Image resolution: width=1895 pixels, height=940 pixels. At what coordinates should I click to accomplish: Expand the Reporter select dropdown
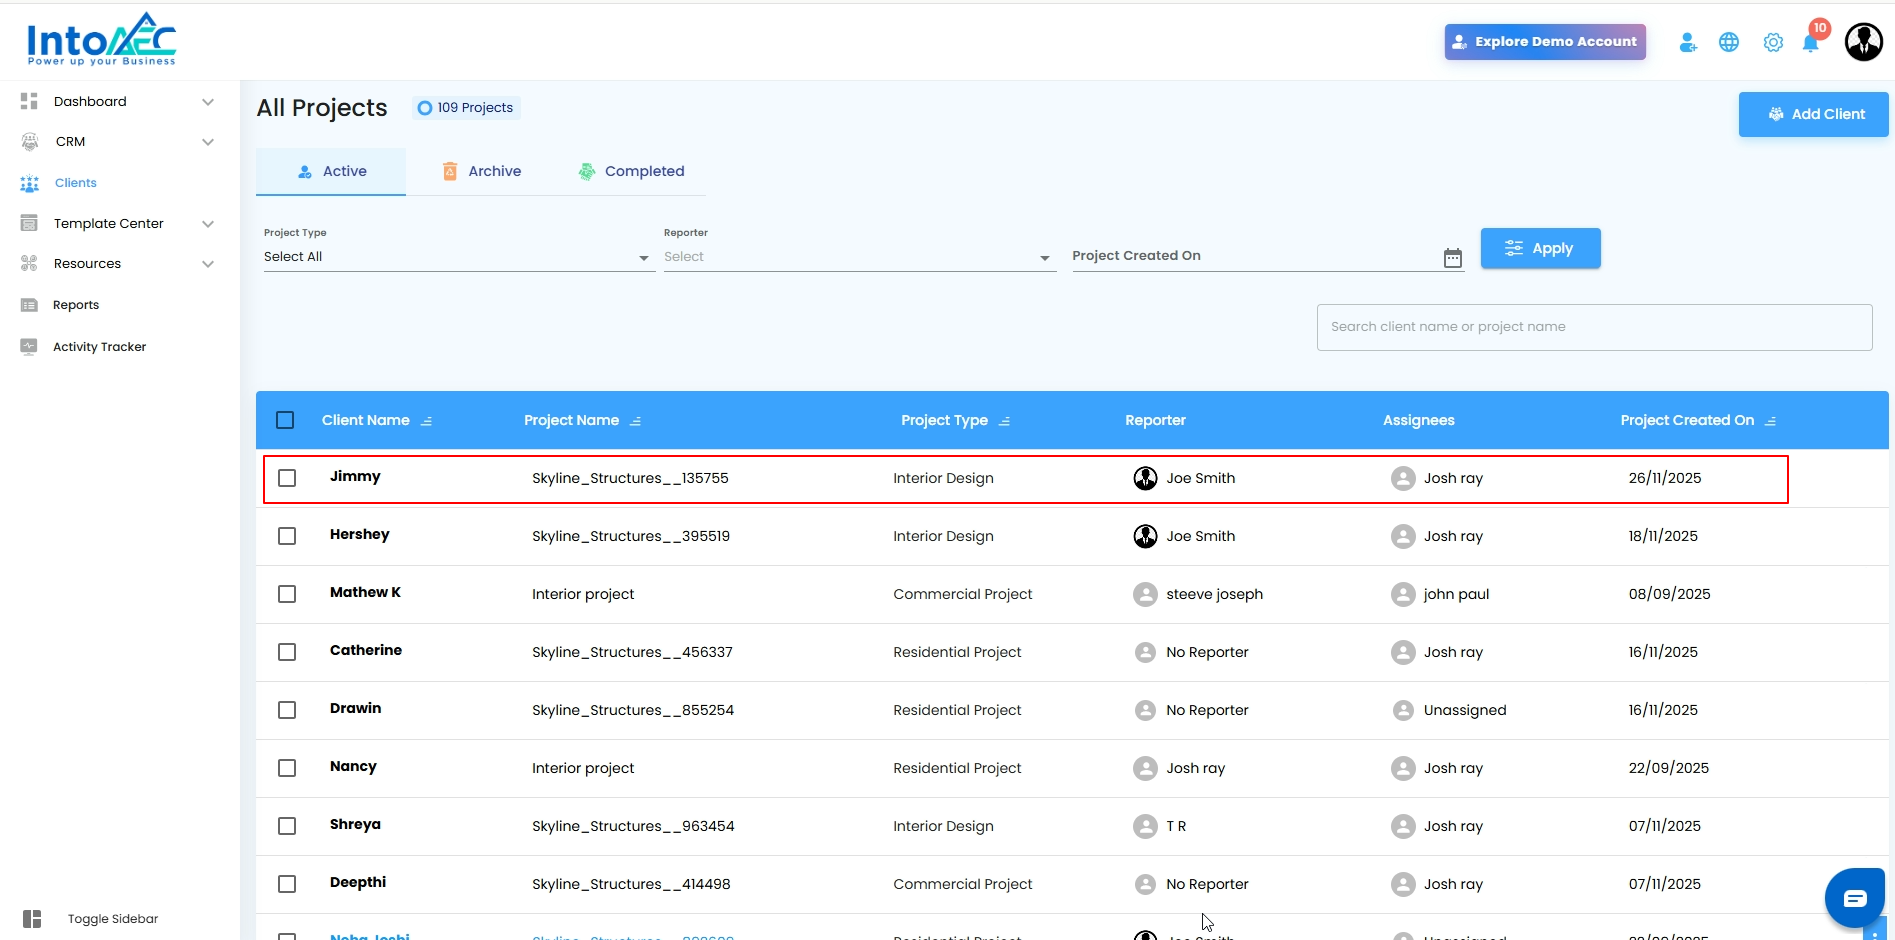[857, 257]
